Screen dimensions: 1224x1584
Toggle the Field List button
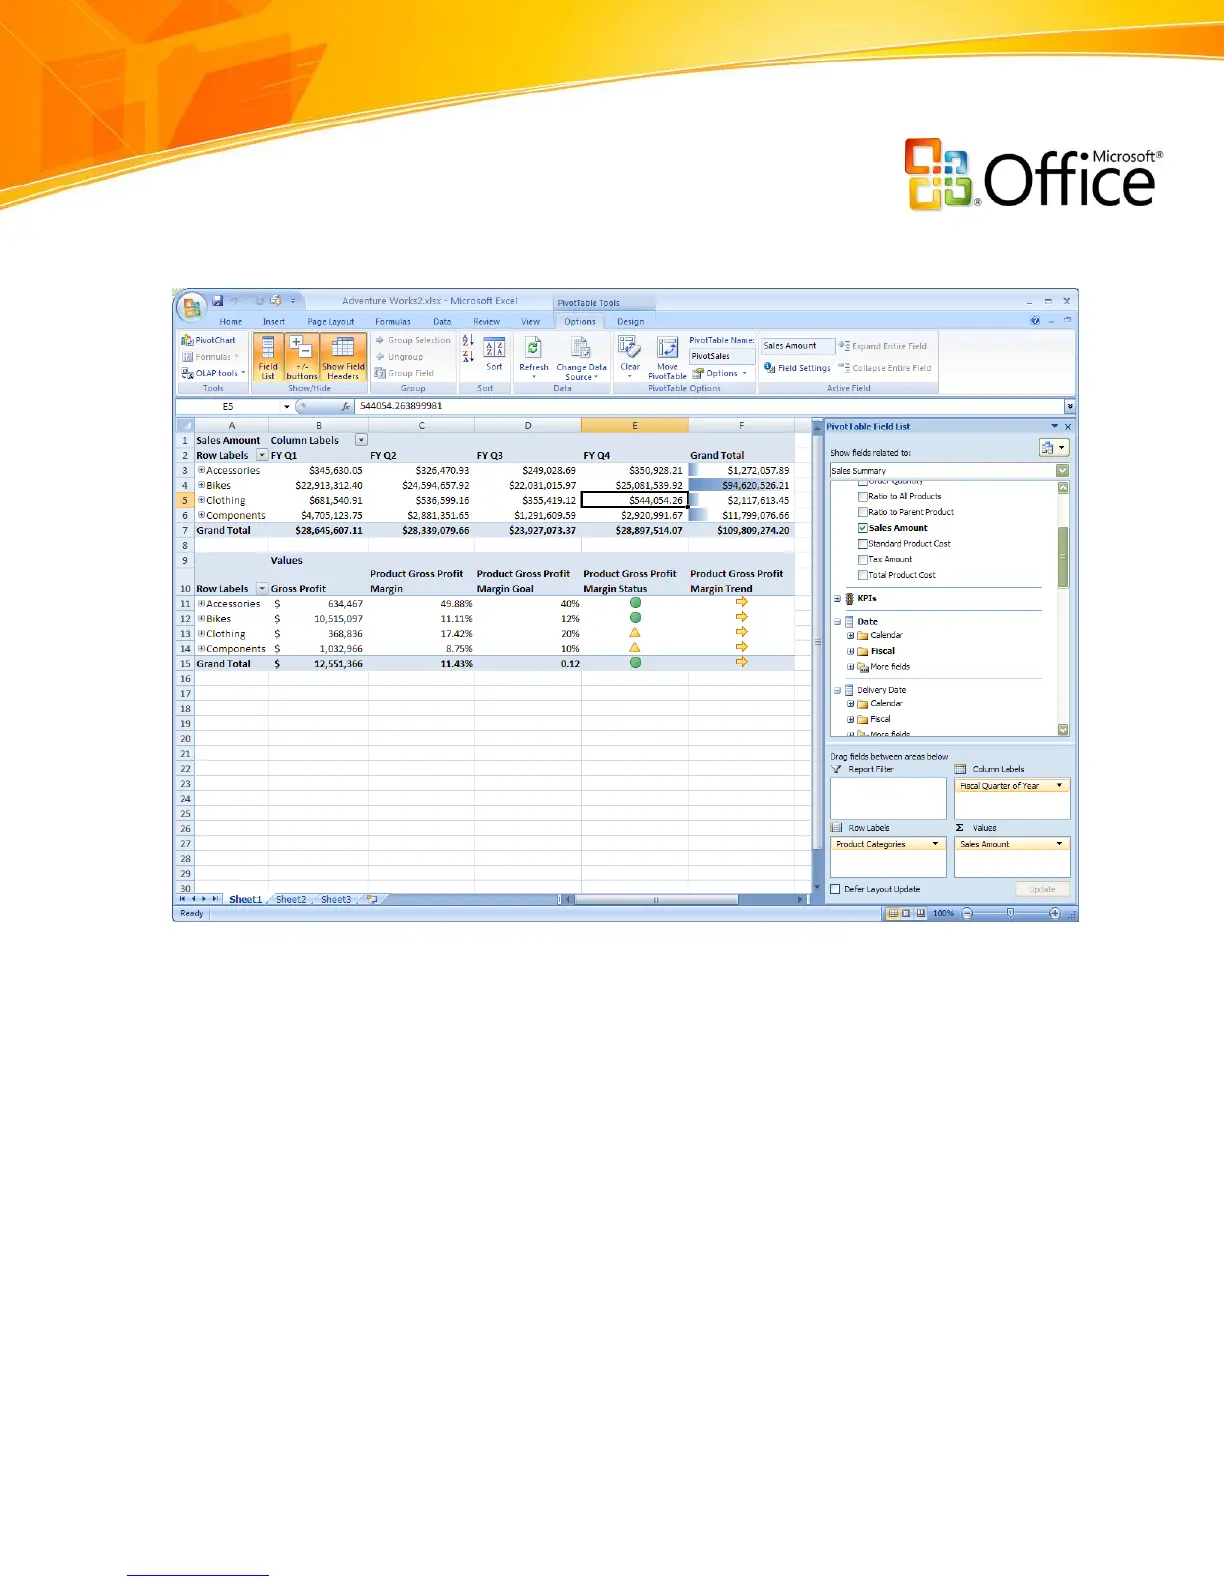267,358
